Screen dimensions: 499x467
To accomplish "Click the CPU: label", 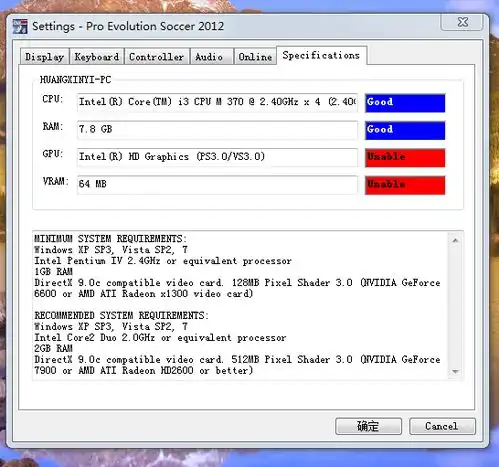I will (x=53, y=99).
